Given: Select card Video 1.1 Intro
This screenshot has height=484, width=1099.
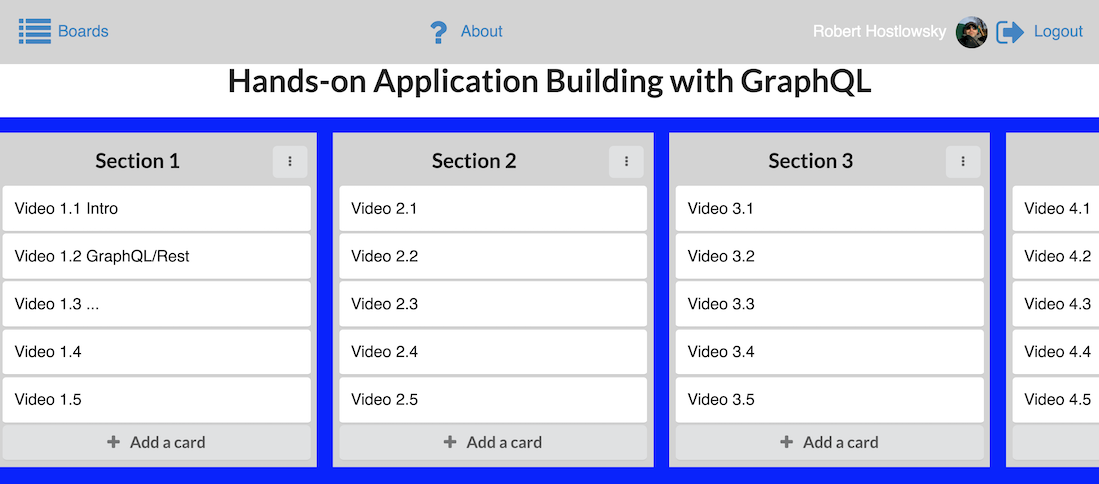Looking at the screenshot, I should tap(156, 208).
